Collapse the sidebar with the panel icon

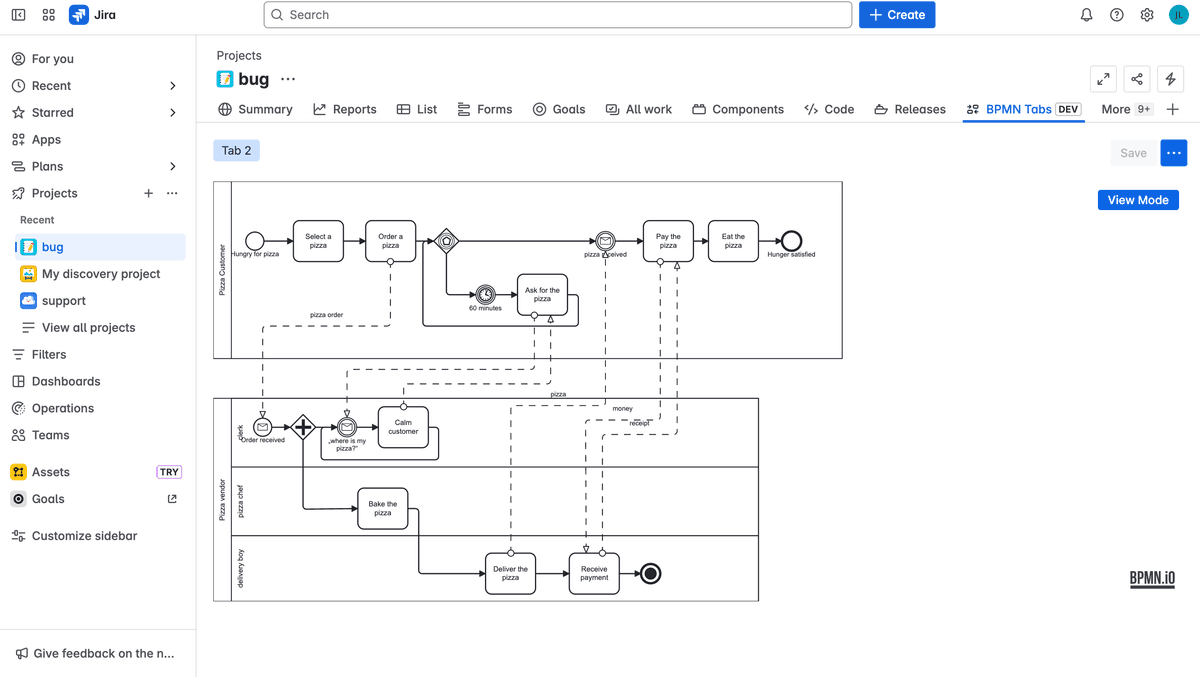pyautogui.click(x=18, y=15)
